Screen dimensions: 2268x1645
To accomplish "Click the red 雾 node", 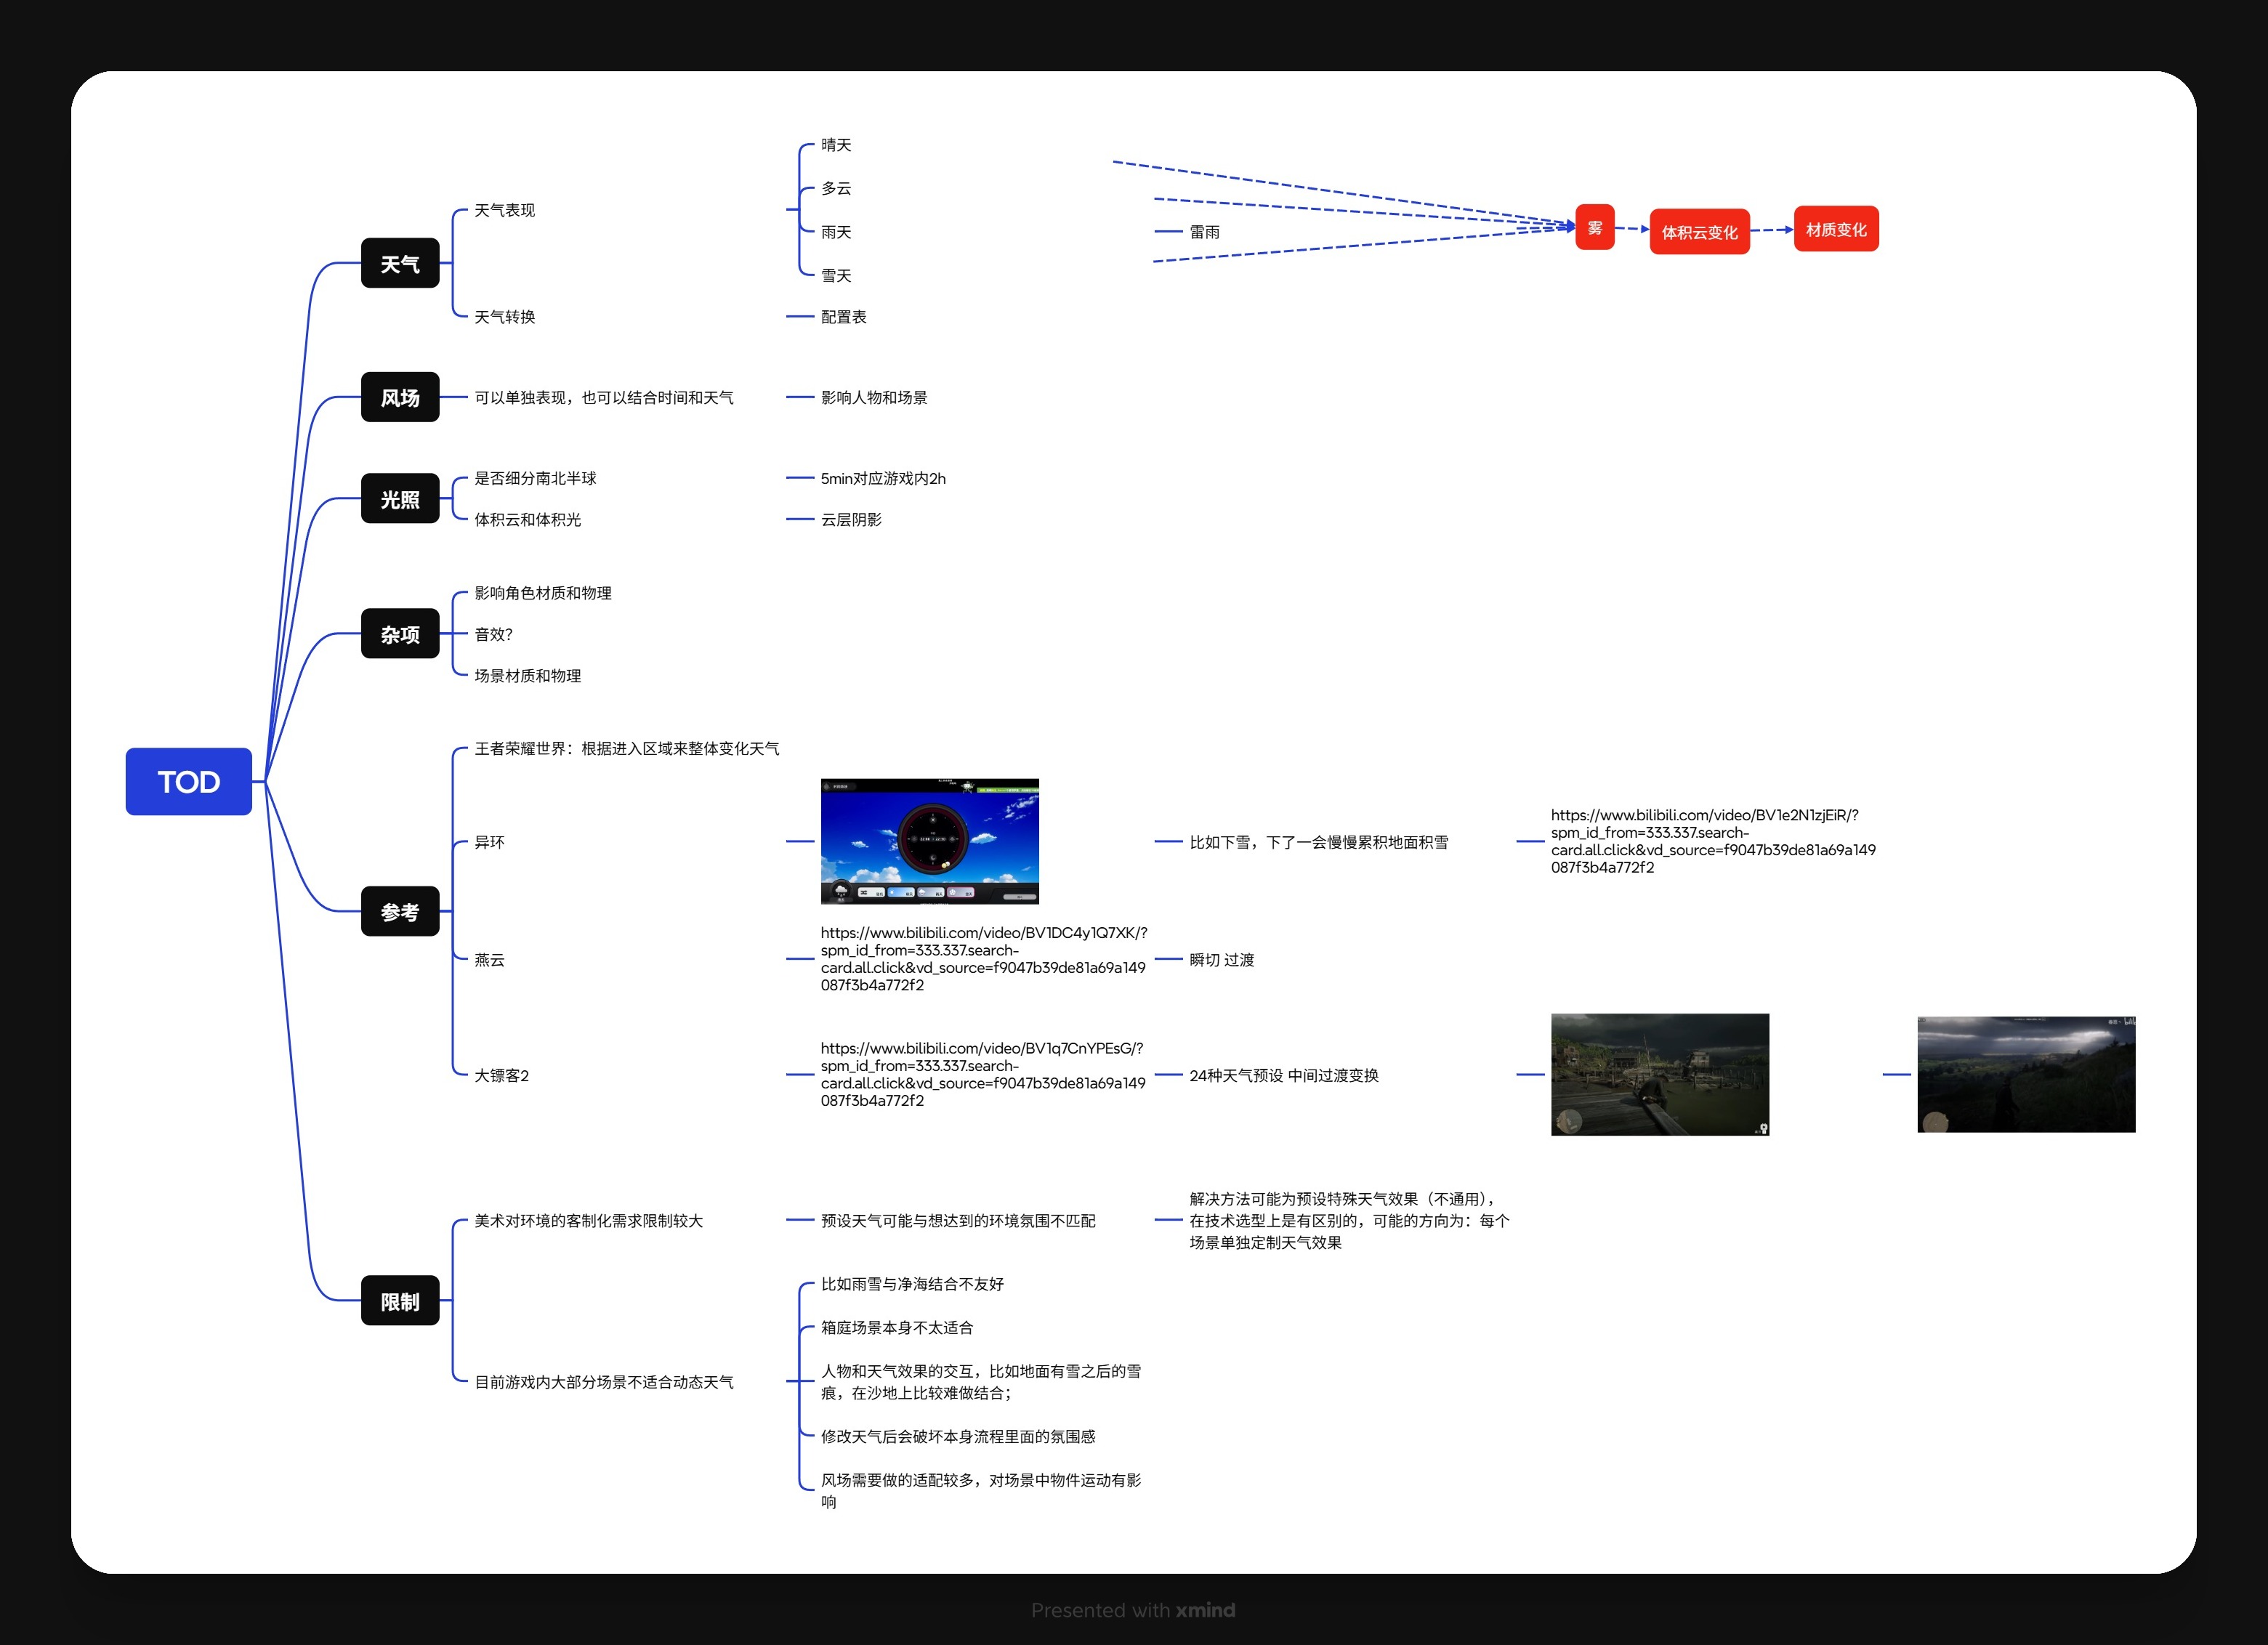I will pos(1594,228).
